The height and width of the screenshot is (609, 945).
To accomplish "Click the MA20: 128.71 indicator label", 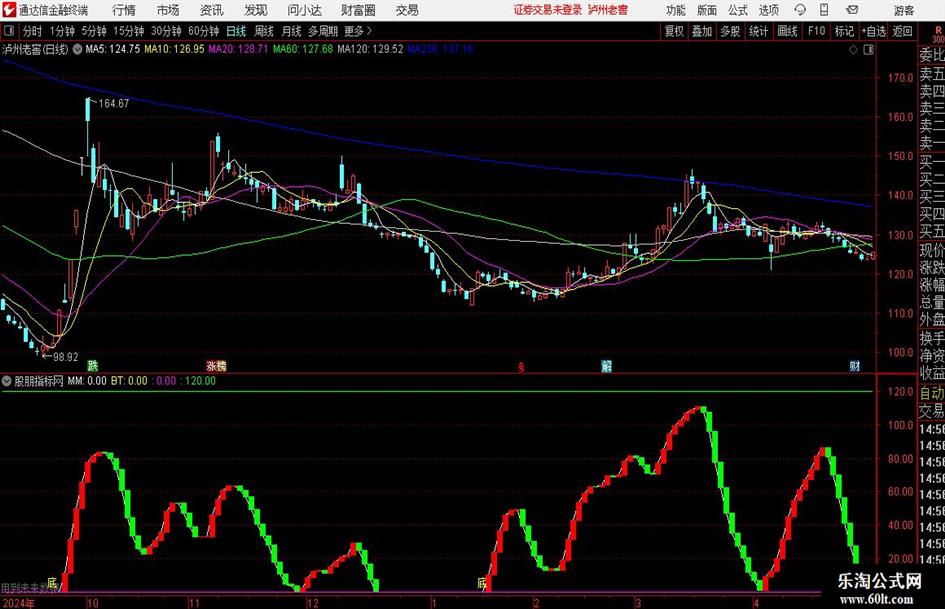I will 238,49.
